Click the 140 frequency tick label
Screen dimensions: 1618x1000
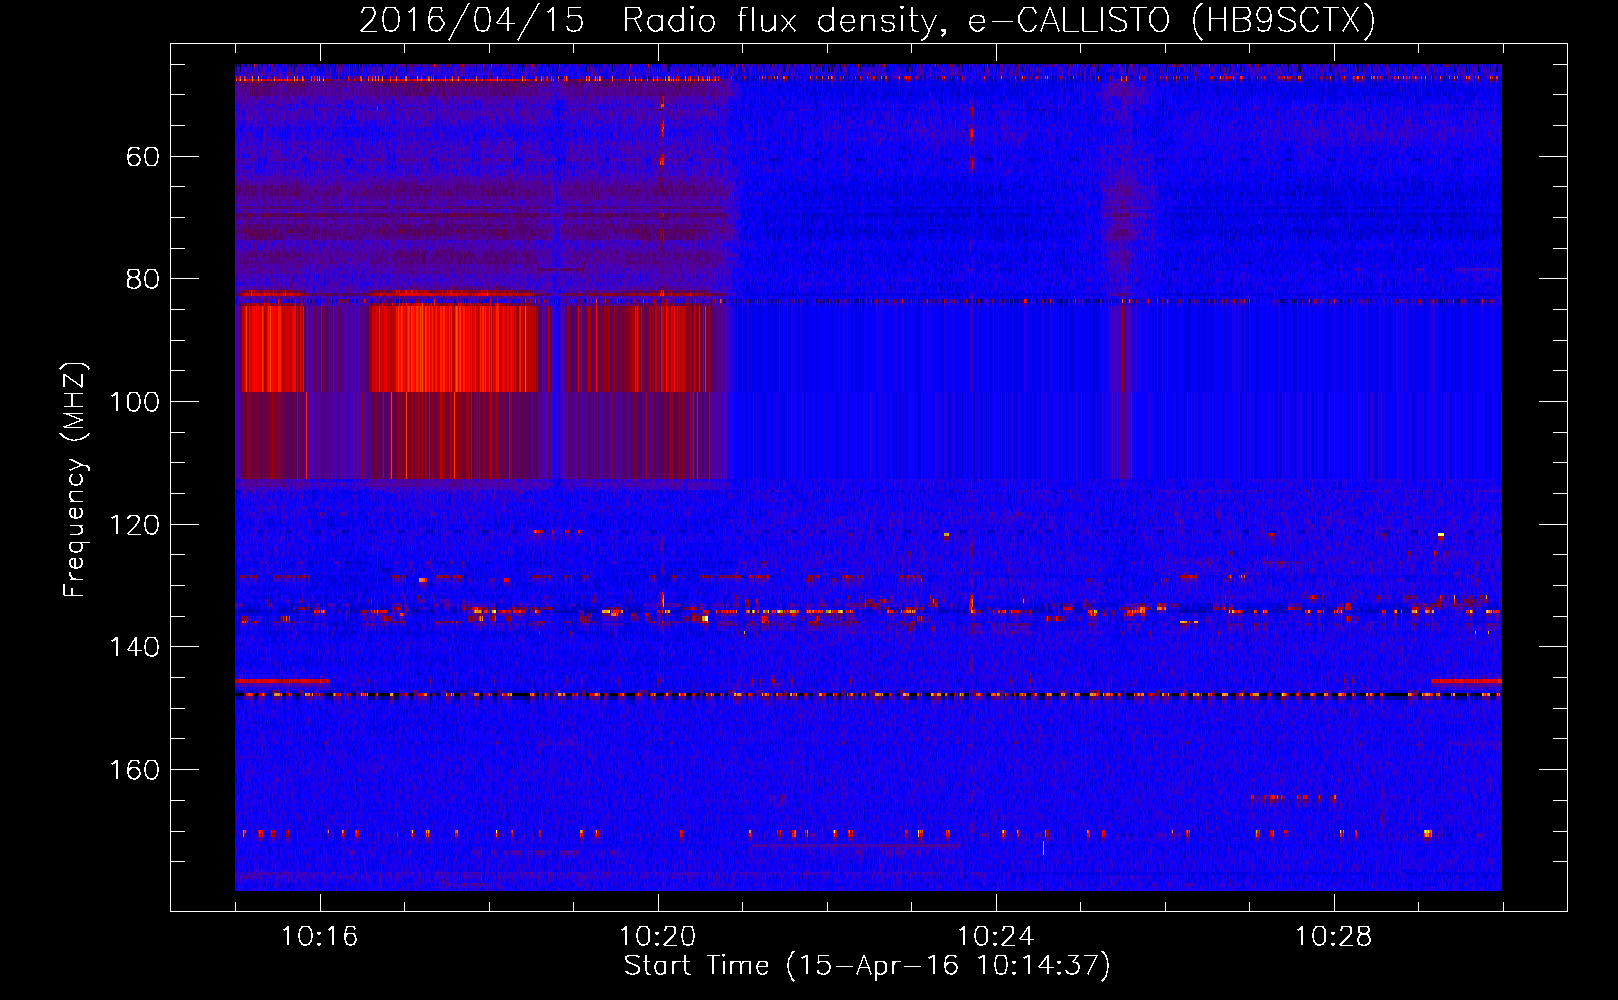pos(134,647)
